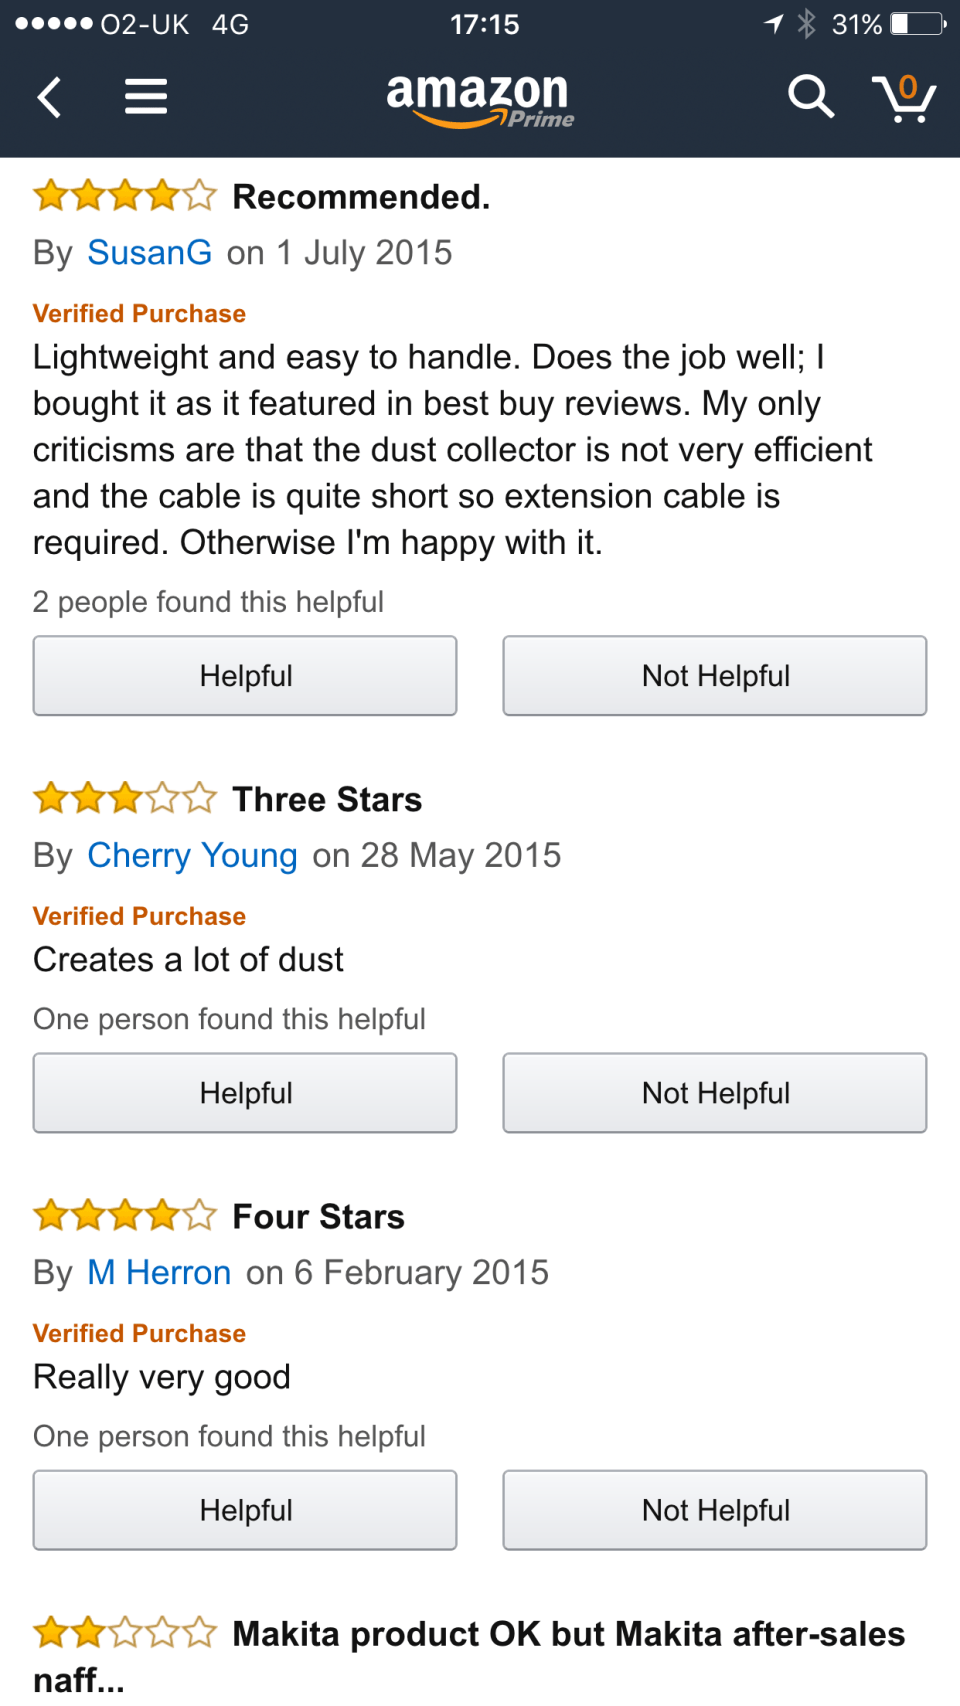Tap the battery status icon

pos(918,24)
